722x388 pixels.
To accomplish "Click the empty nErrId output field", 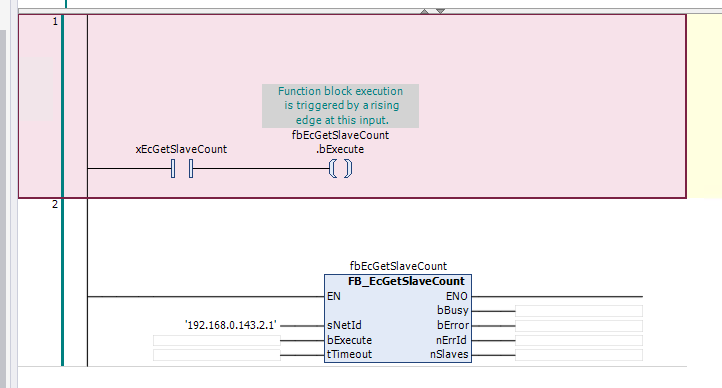I will pyautogui.click(x=579, y=341).
